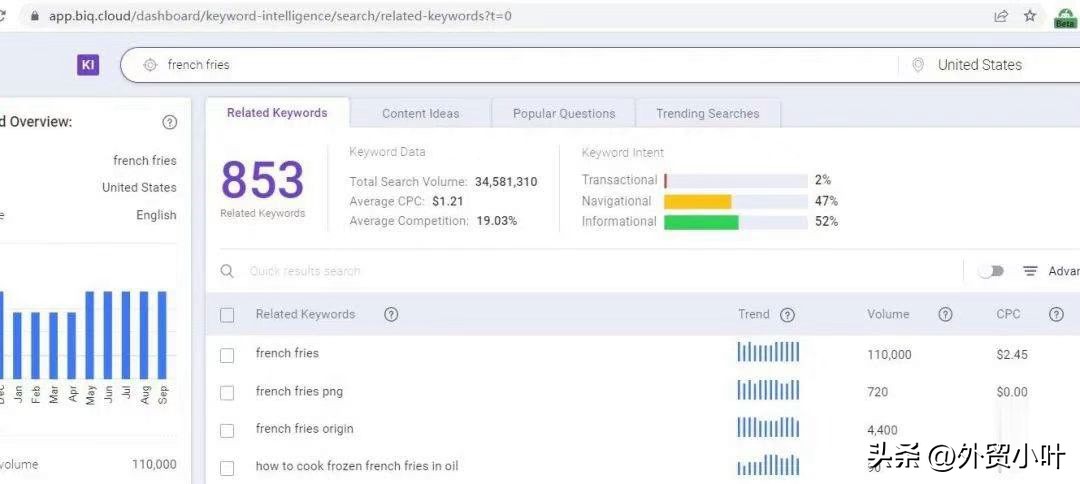The image size is (1080, 484).
Task: Click the Trend column help icon
Action: [x=787, y=315]
